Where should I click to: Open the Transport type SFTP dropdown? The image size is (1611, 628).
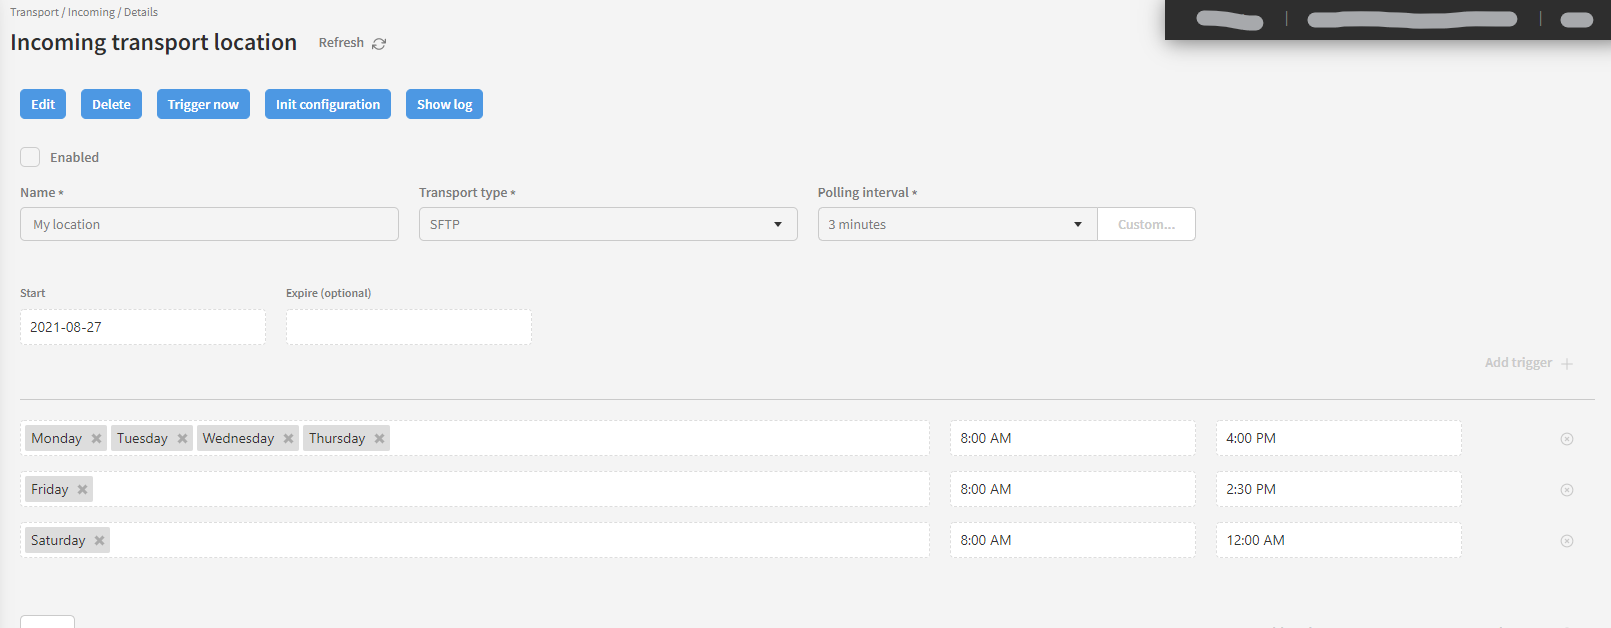click(608, 224)
